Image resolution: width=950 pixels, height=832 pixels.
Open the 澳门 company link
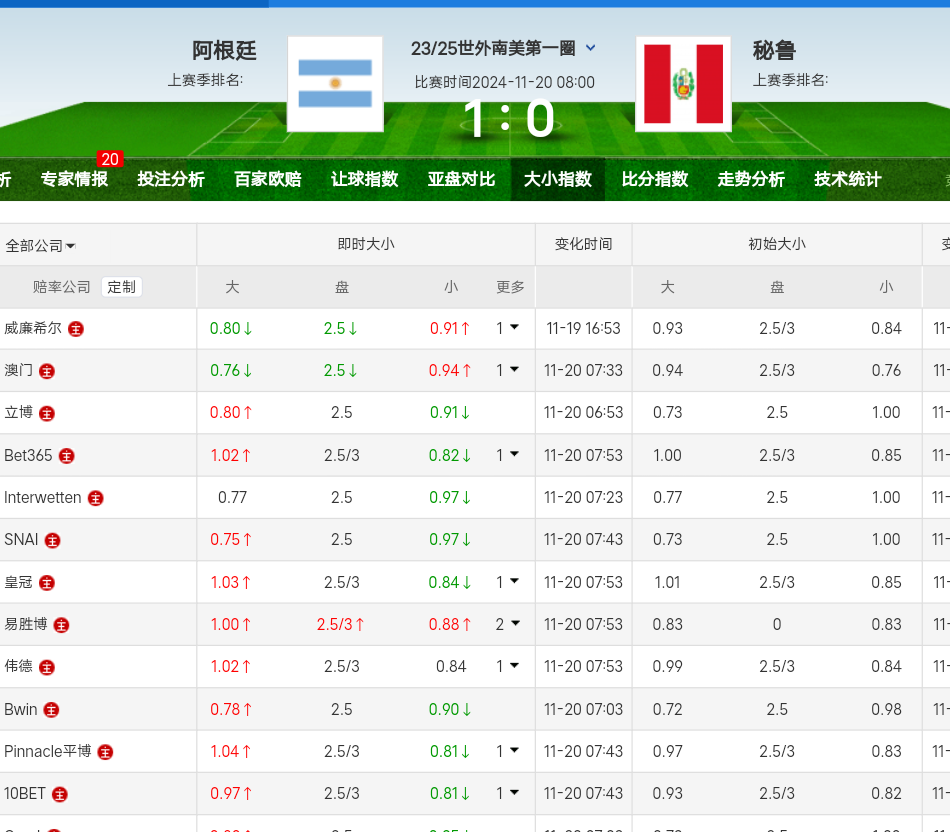click(18, 370)
